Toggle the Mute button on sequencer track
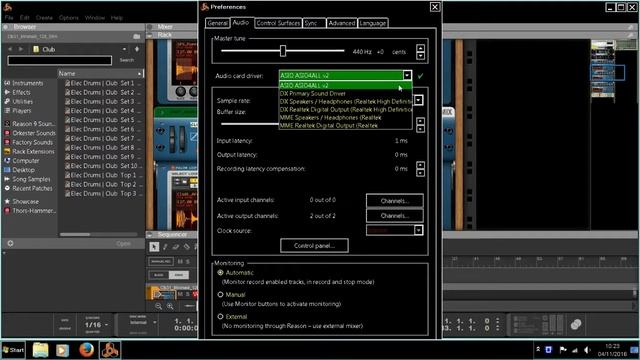Image resolution: width=640 pixels, height=360 pixels. pyautogui.click(x=180, y=294)
